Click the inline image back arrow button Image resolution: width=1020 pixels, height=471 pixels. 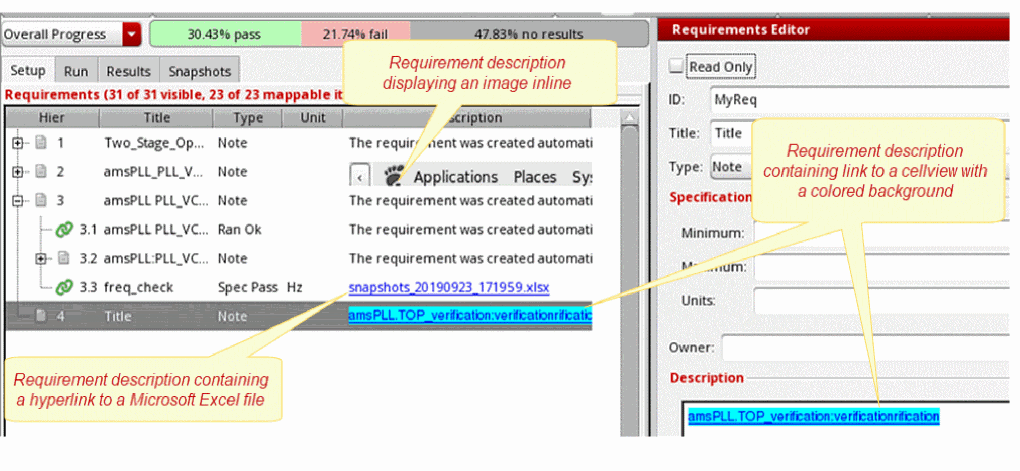coord(360,177)
